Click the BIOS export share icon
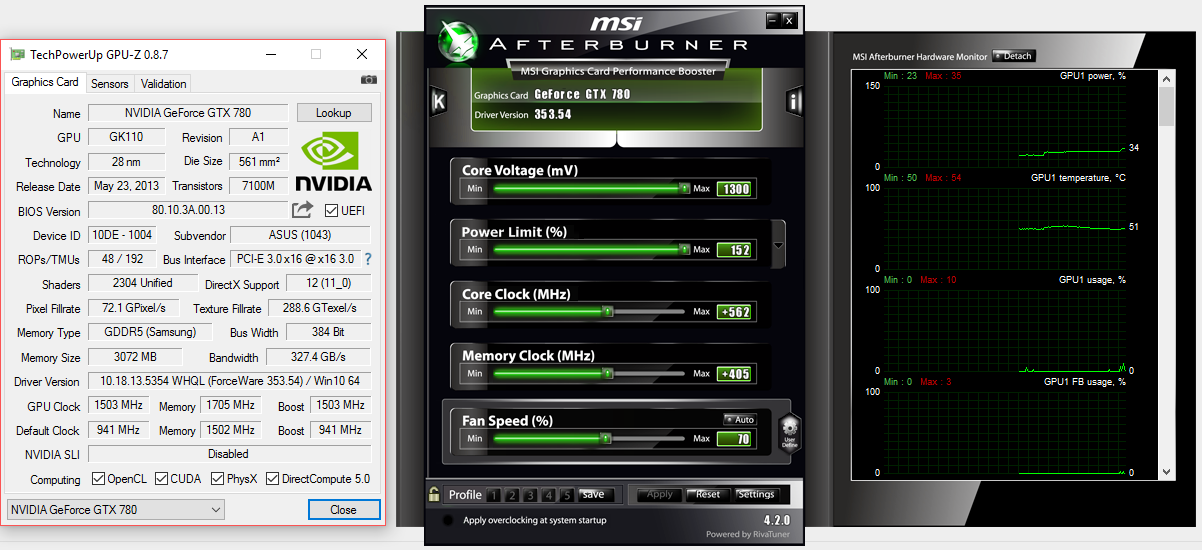This screenshot has width=1202, height=550. click(302, 210)
